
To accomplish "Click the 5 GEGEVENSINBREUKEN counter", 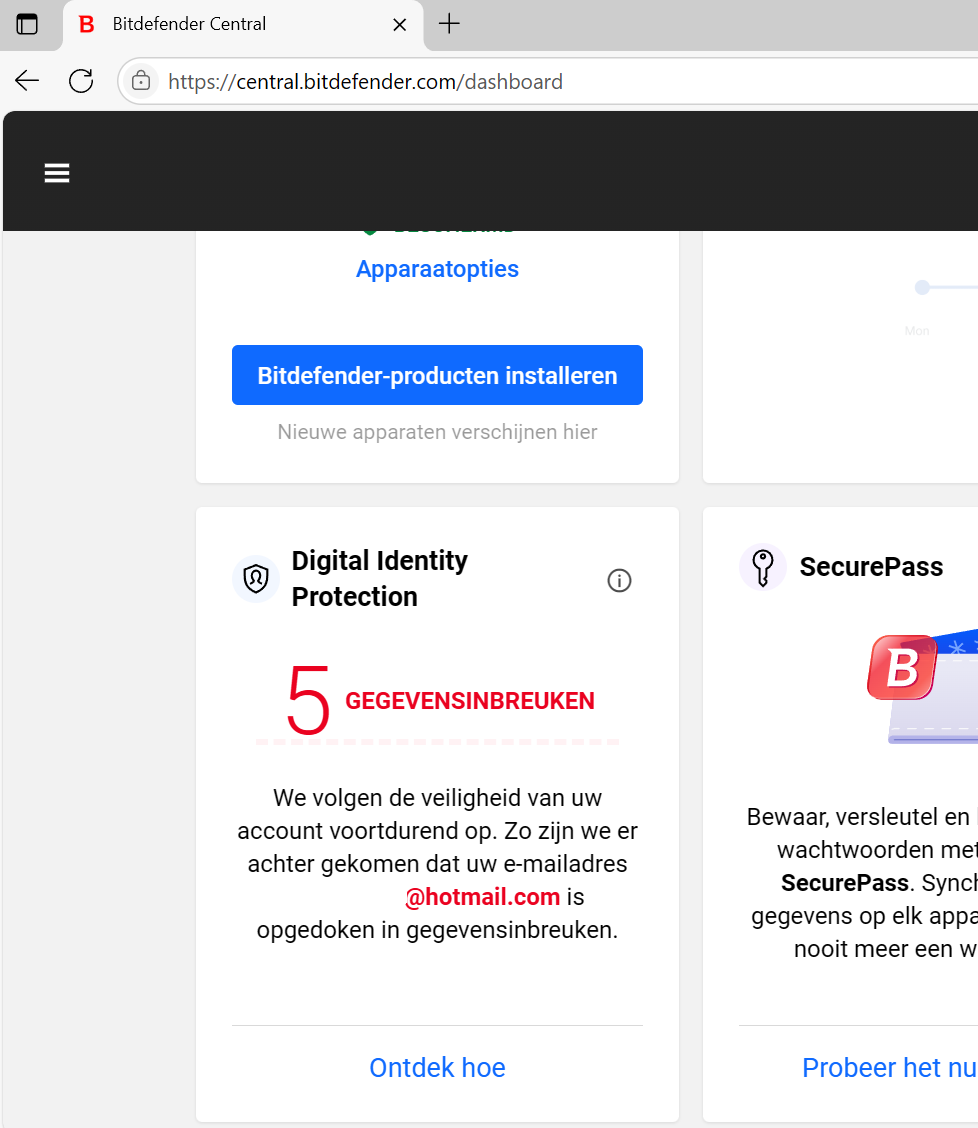I will 440,701.
